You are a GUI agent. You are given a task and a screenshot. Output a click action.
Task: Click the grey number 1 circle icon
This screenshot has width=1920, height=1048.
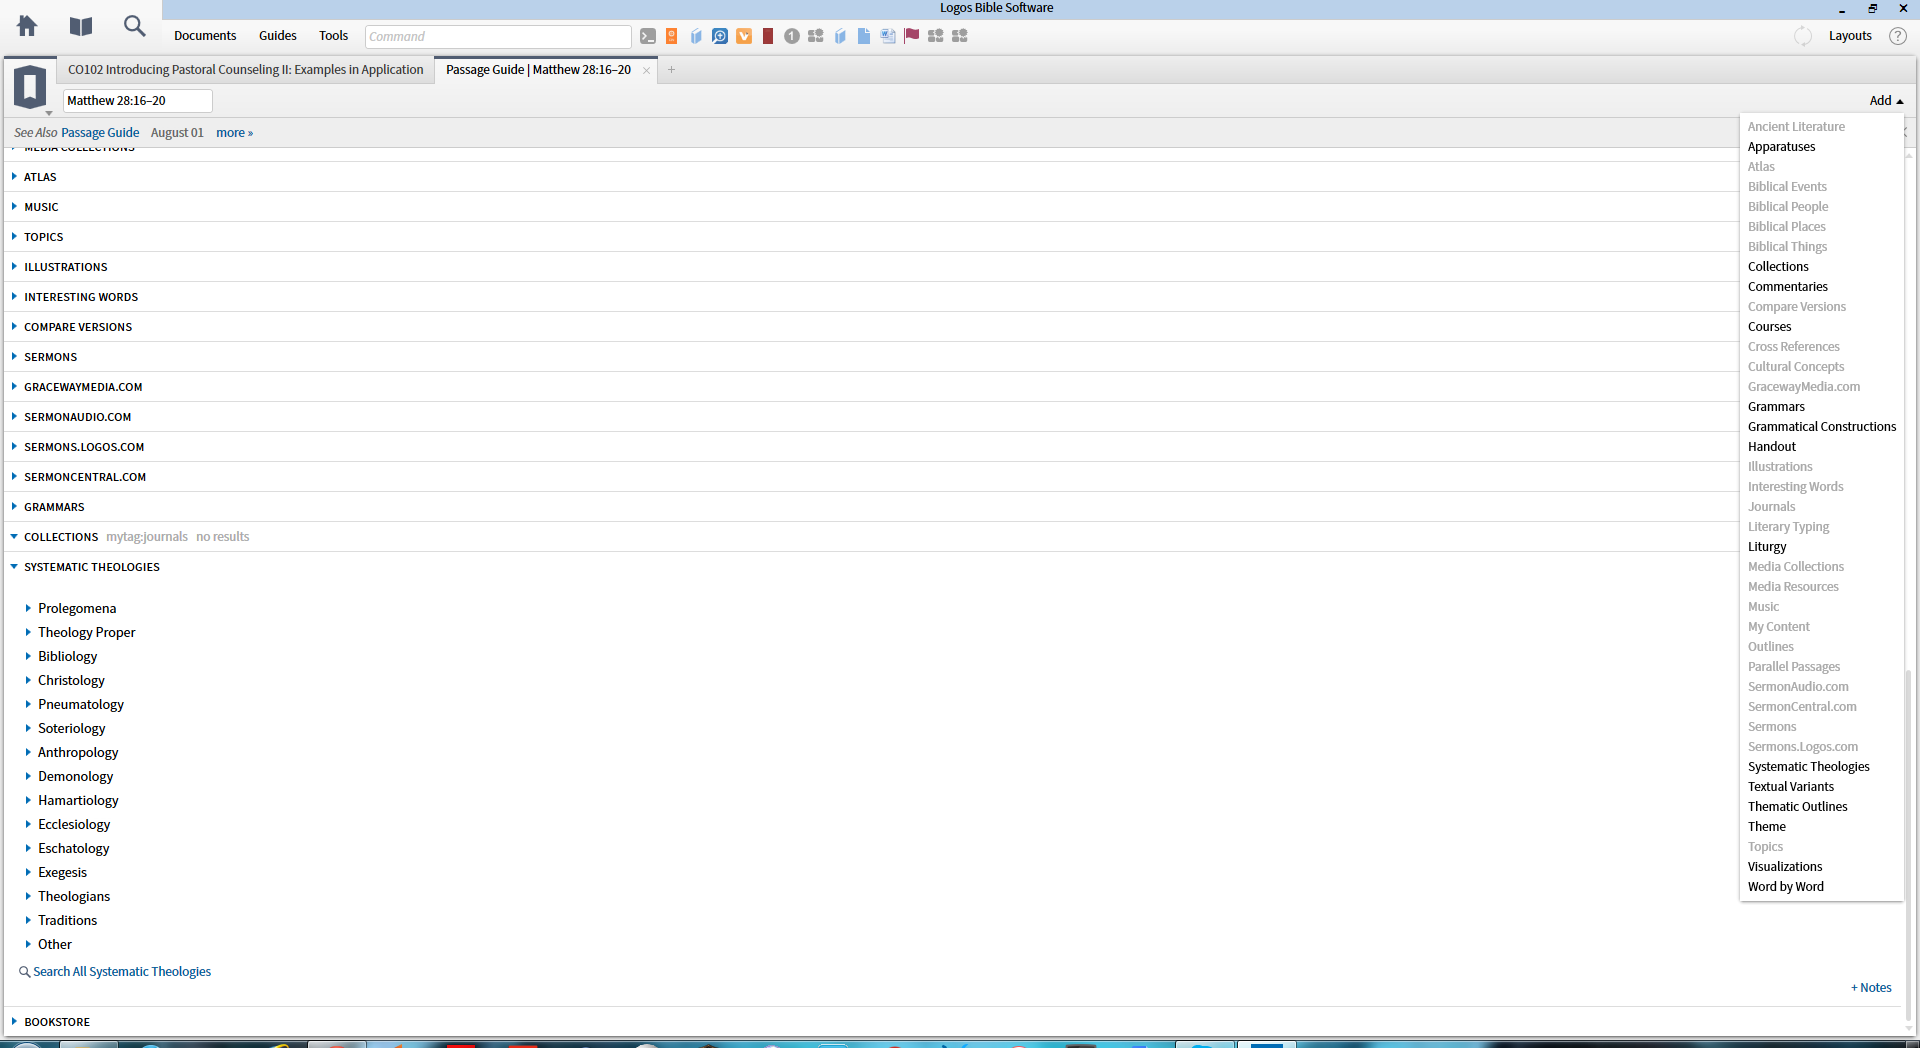(x=792, y=36)
